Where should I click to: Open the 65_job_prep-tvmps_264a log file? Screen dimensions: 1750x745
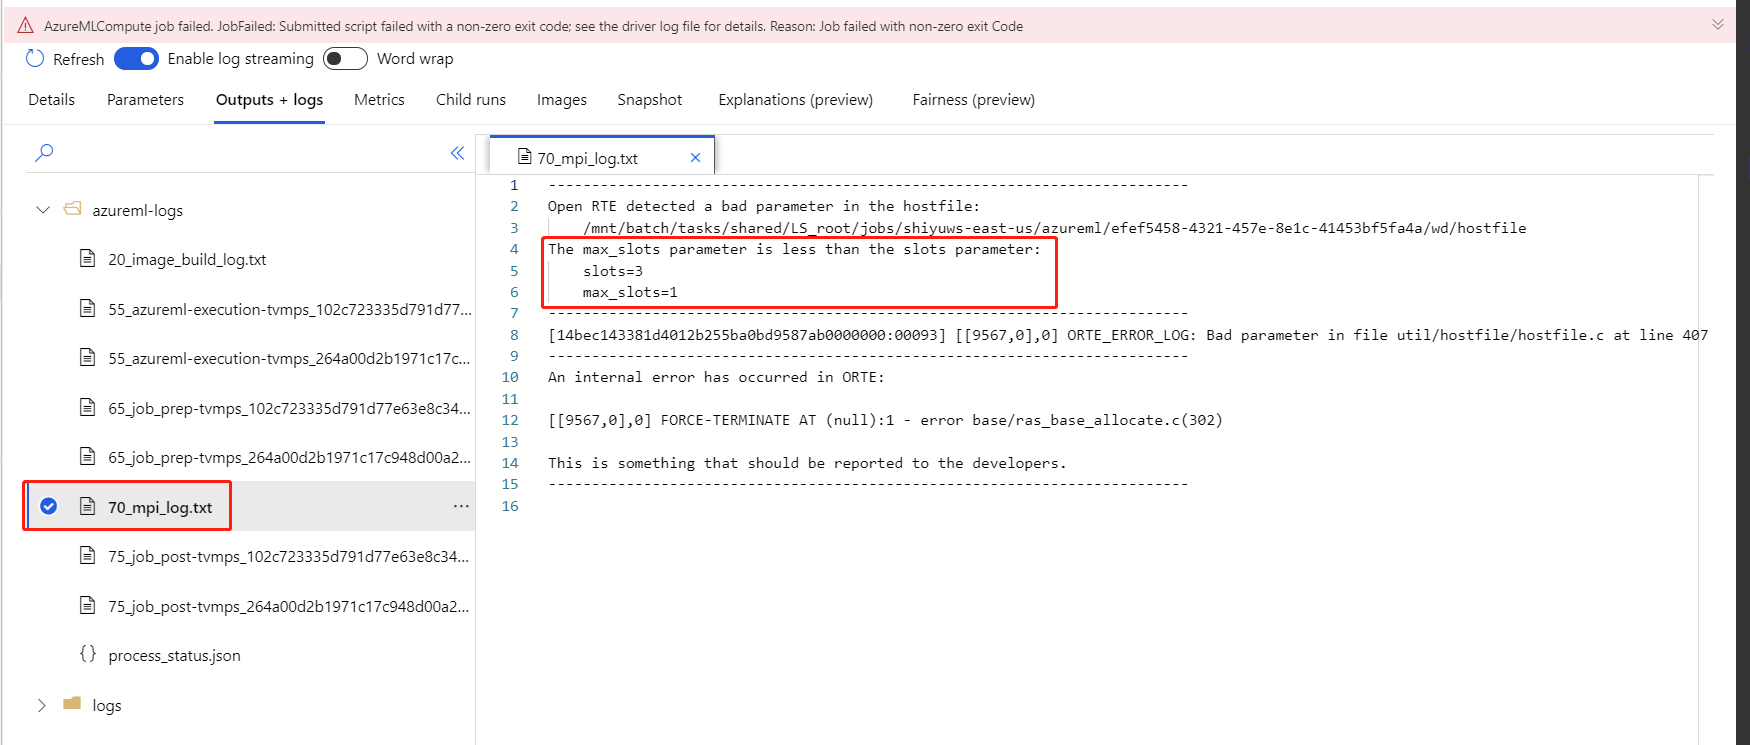tap(288, 458)
